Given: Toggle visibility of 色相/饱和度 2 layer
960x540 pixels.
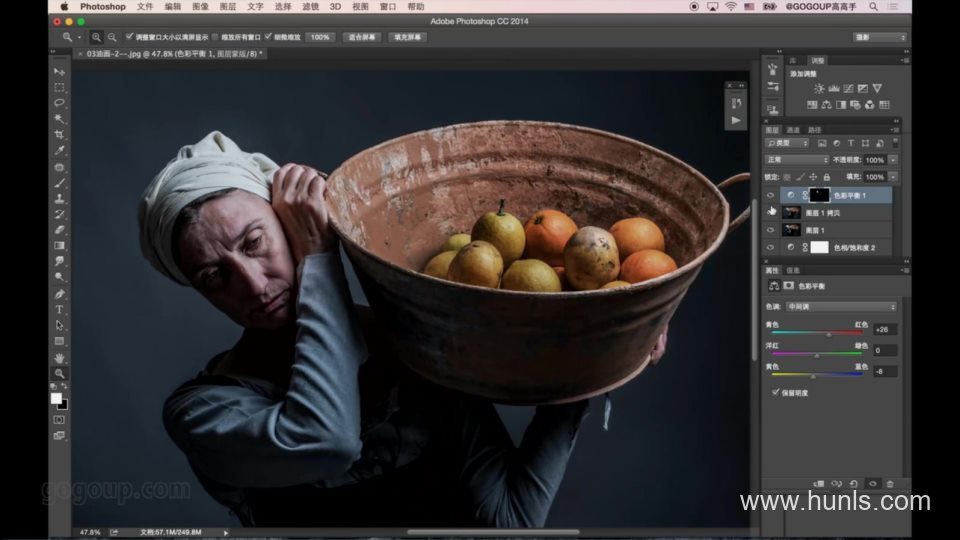Looking at the screenshot, I should [770, 247].
